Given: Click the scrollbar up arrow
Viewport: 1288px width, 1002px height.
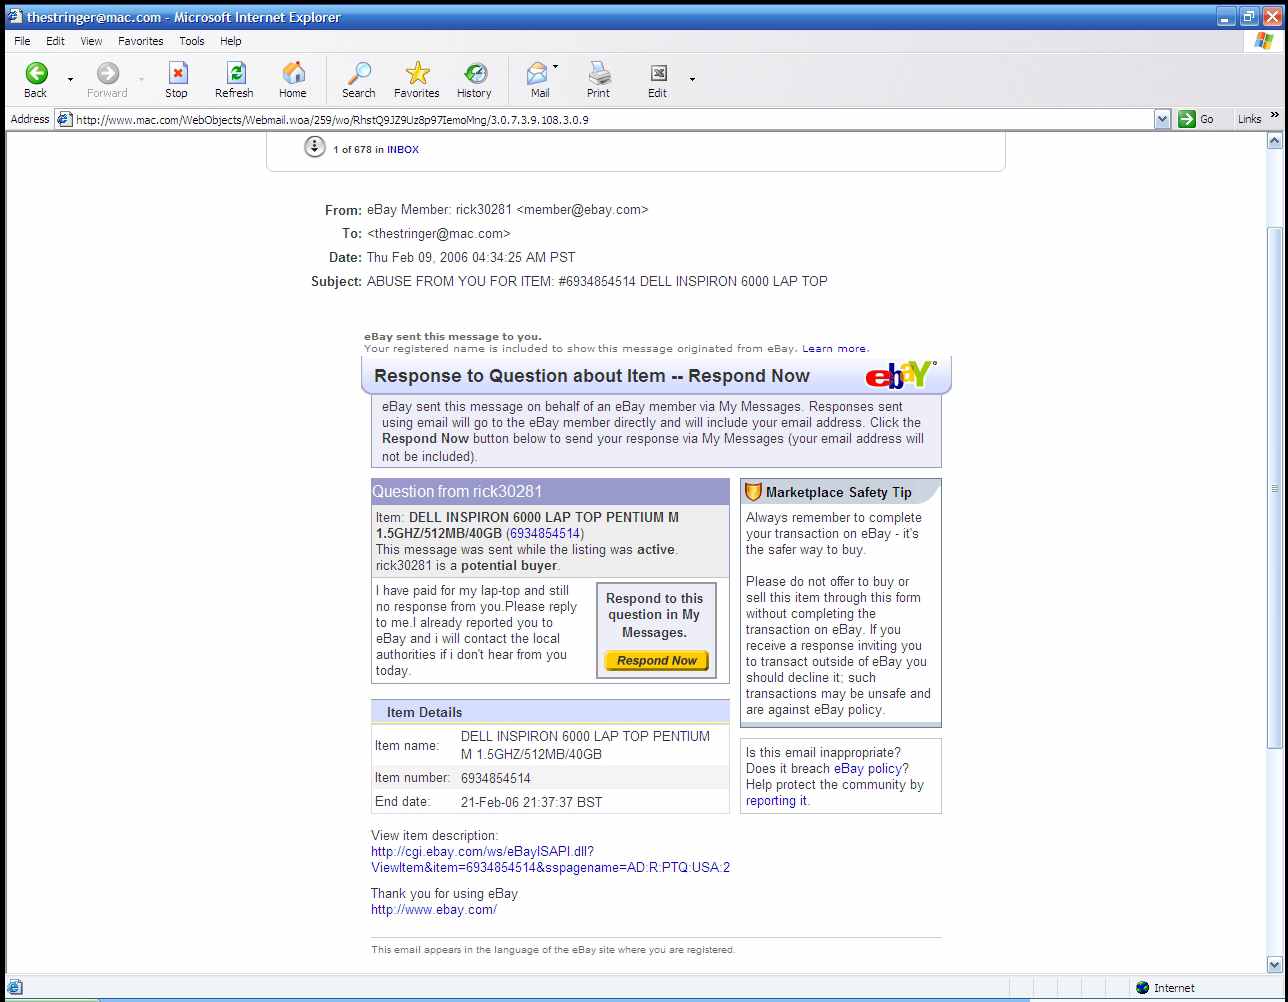Looking at the screenshot, I should coord(1274,142).
